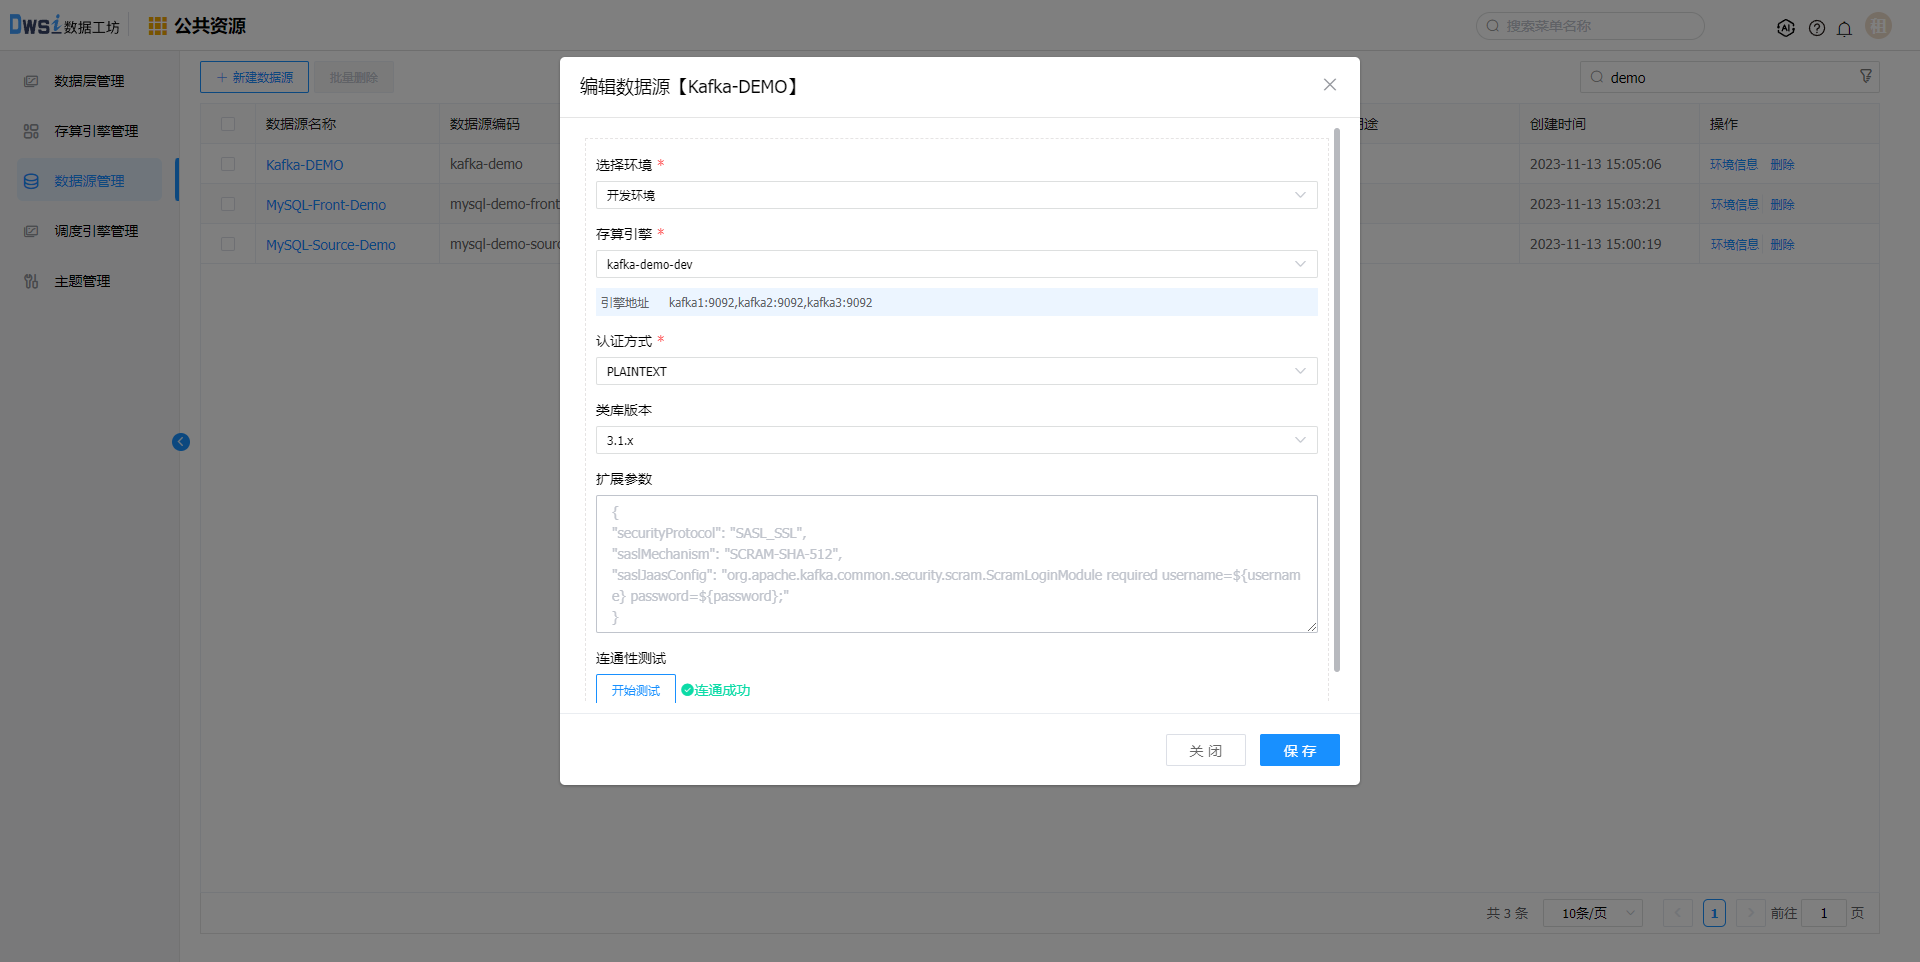Open 主题管理 in the sidebar
This screenshot has height=962, width=1920.
(x=90, y=281)
